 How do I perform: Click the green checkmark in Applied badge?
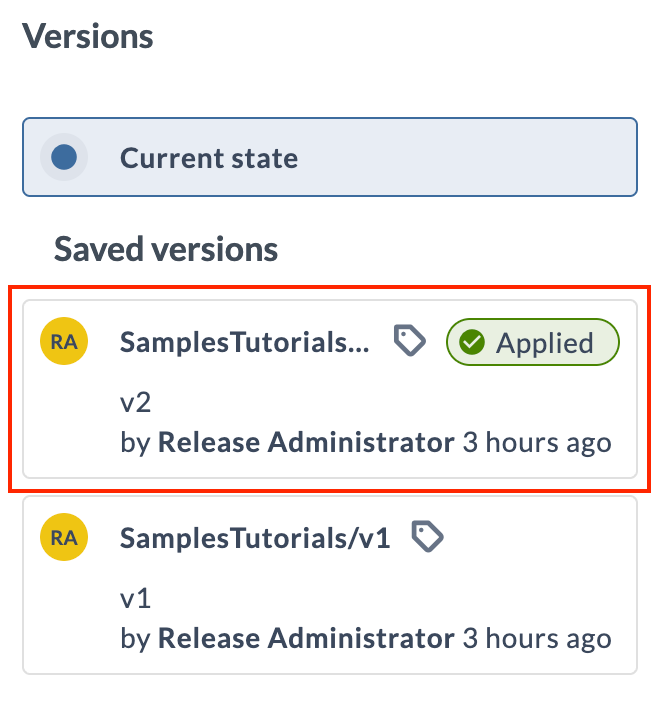click(472, 343)
